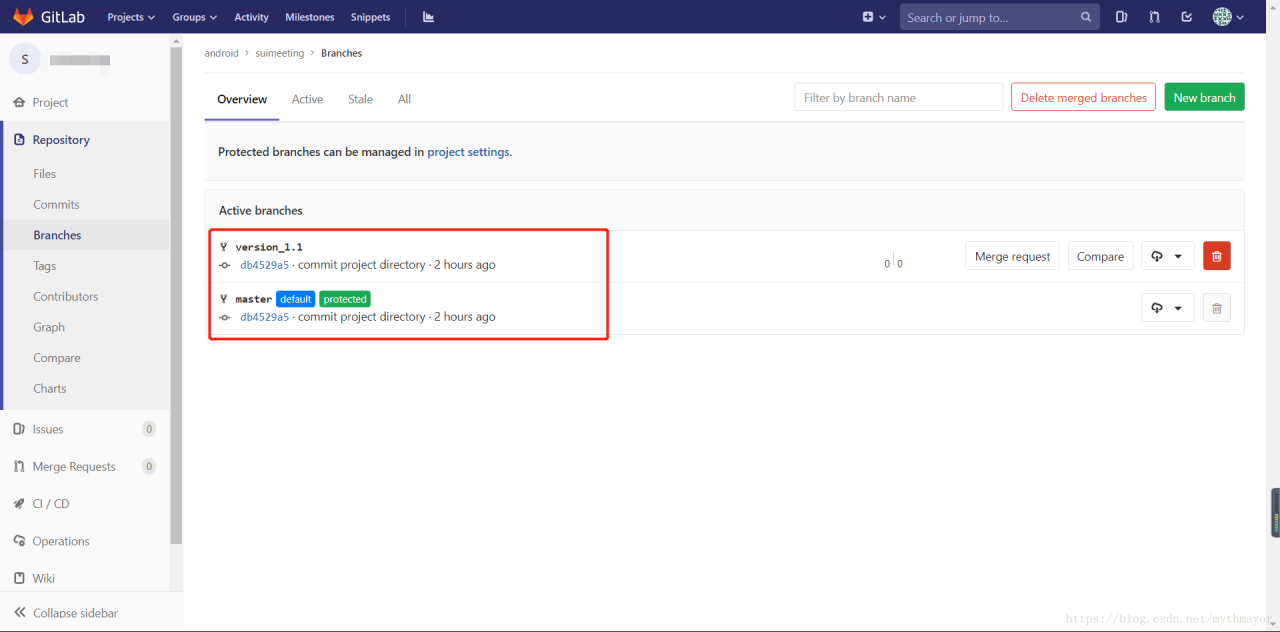Open Merge Requests in the sidebar

[74, 466]
